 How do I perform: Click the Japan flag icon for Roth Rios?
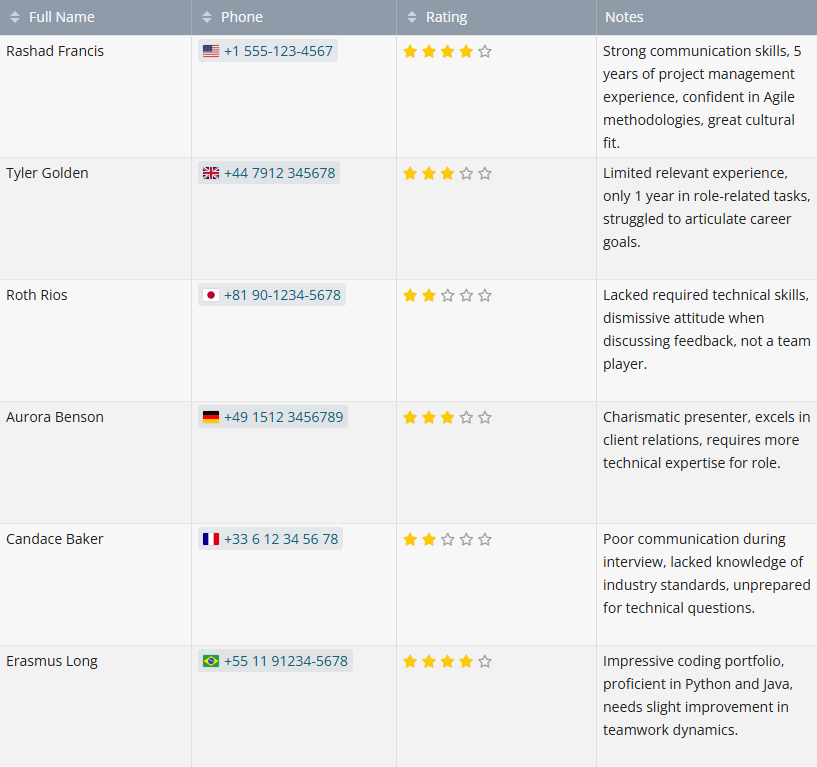[211, 295]
